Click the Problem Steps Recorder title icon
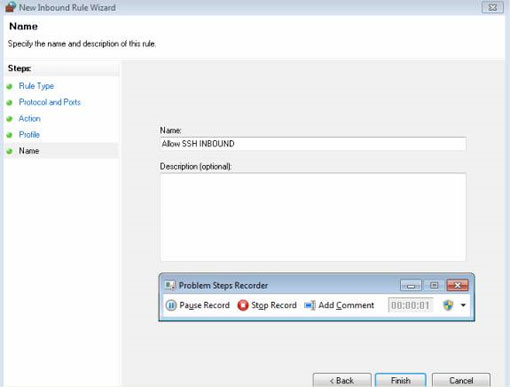Image resolution: width=510 pixels, height=387 pixels. (170, 285)
